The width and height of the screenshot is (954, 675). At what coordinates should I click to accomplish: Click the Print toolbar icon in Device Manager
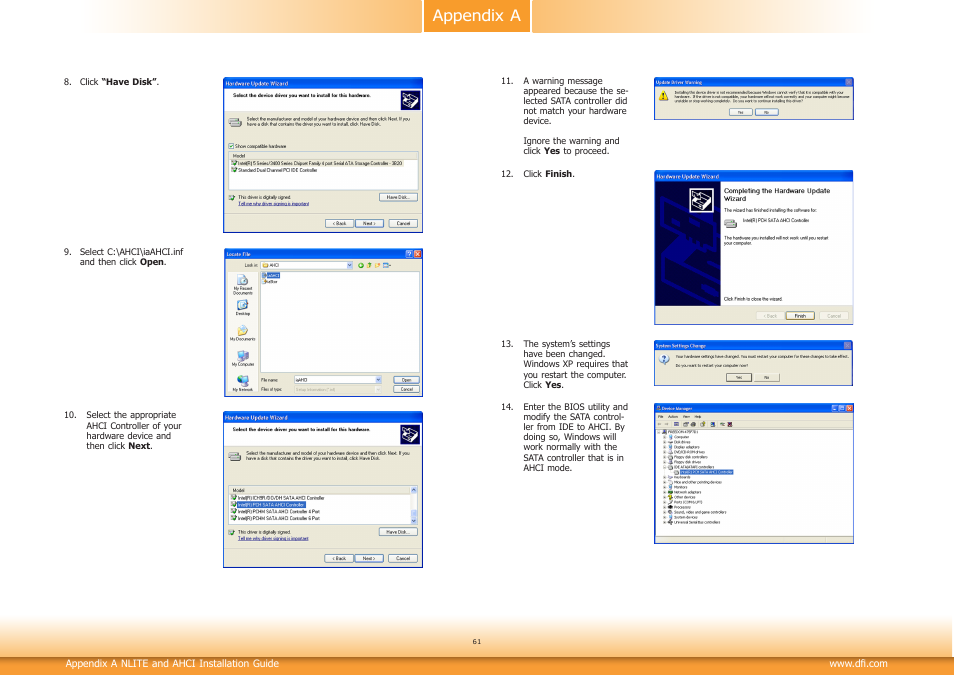pyautogui.click(x=693, y=424)
